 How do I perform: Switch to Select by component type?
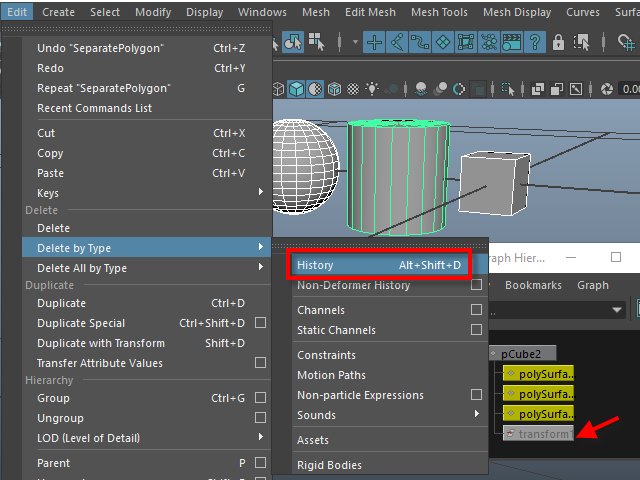[x=316, y=42]
